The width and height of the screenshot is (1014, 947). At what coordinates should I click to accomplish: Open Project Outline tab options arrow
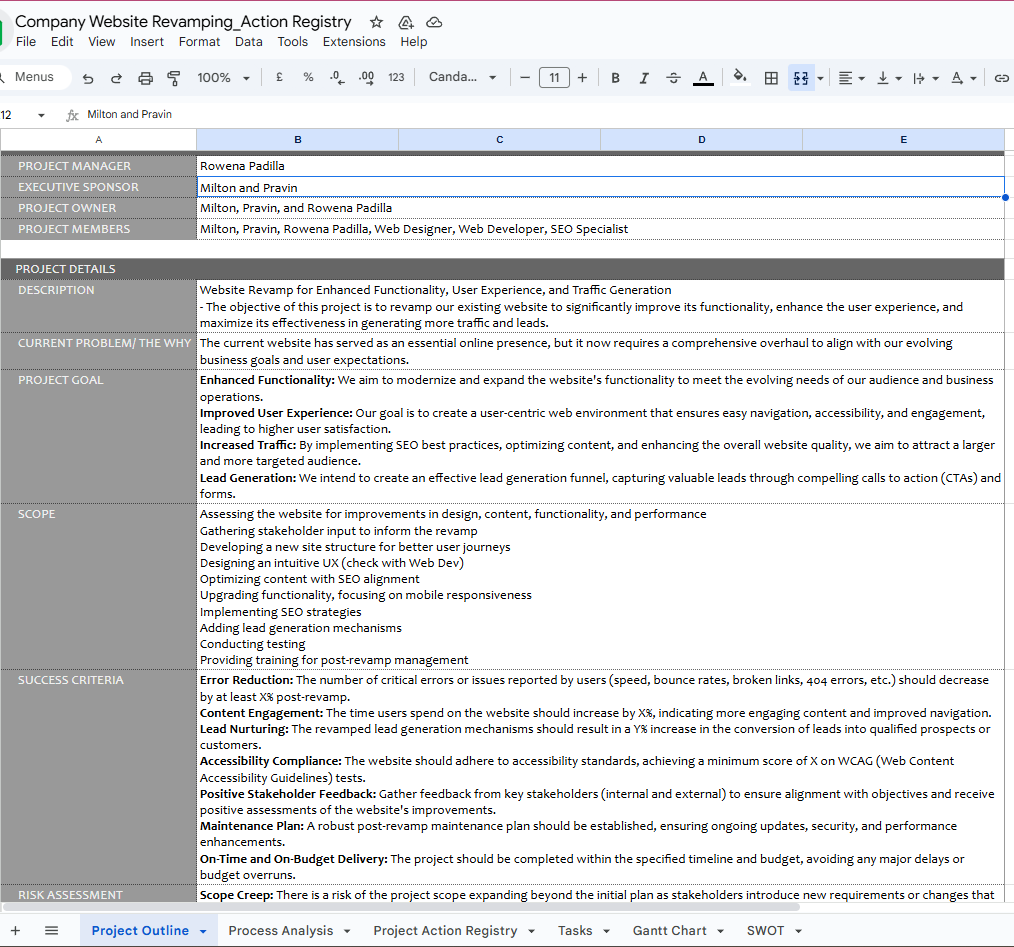[x=203, y=931]
